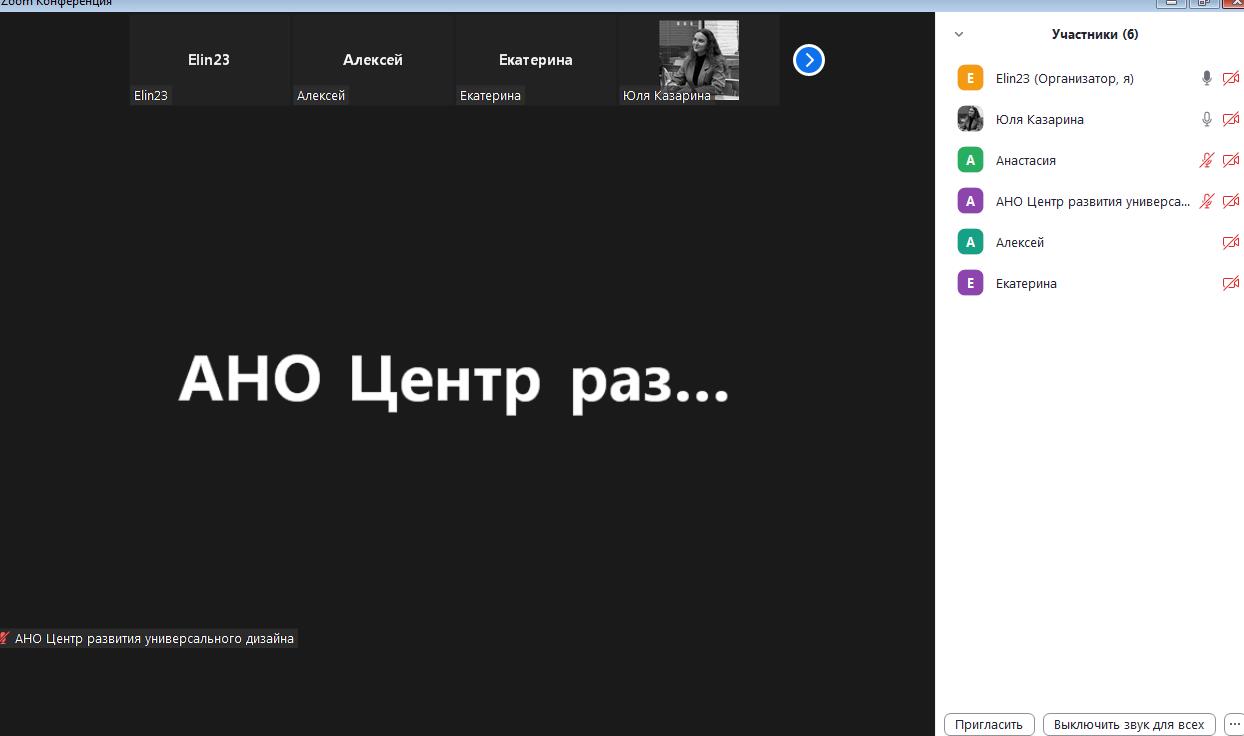Click Участники (6) panel title

point(1095,34)
